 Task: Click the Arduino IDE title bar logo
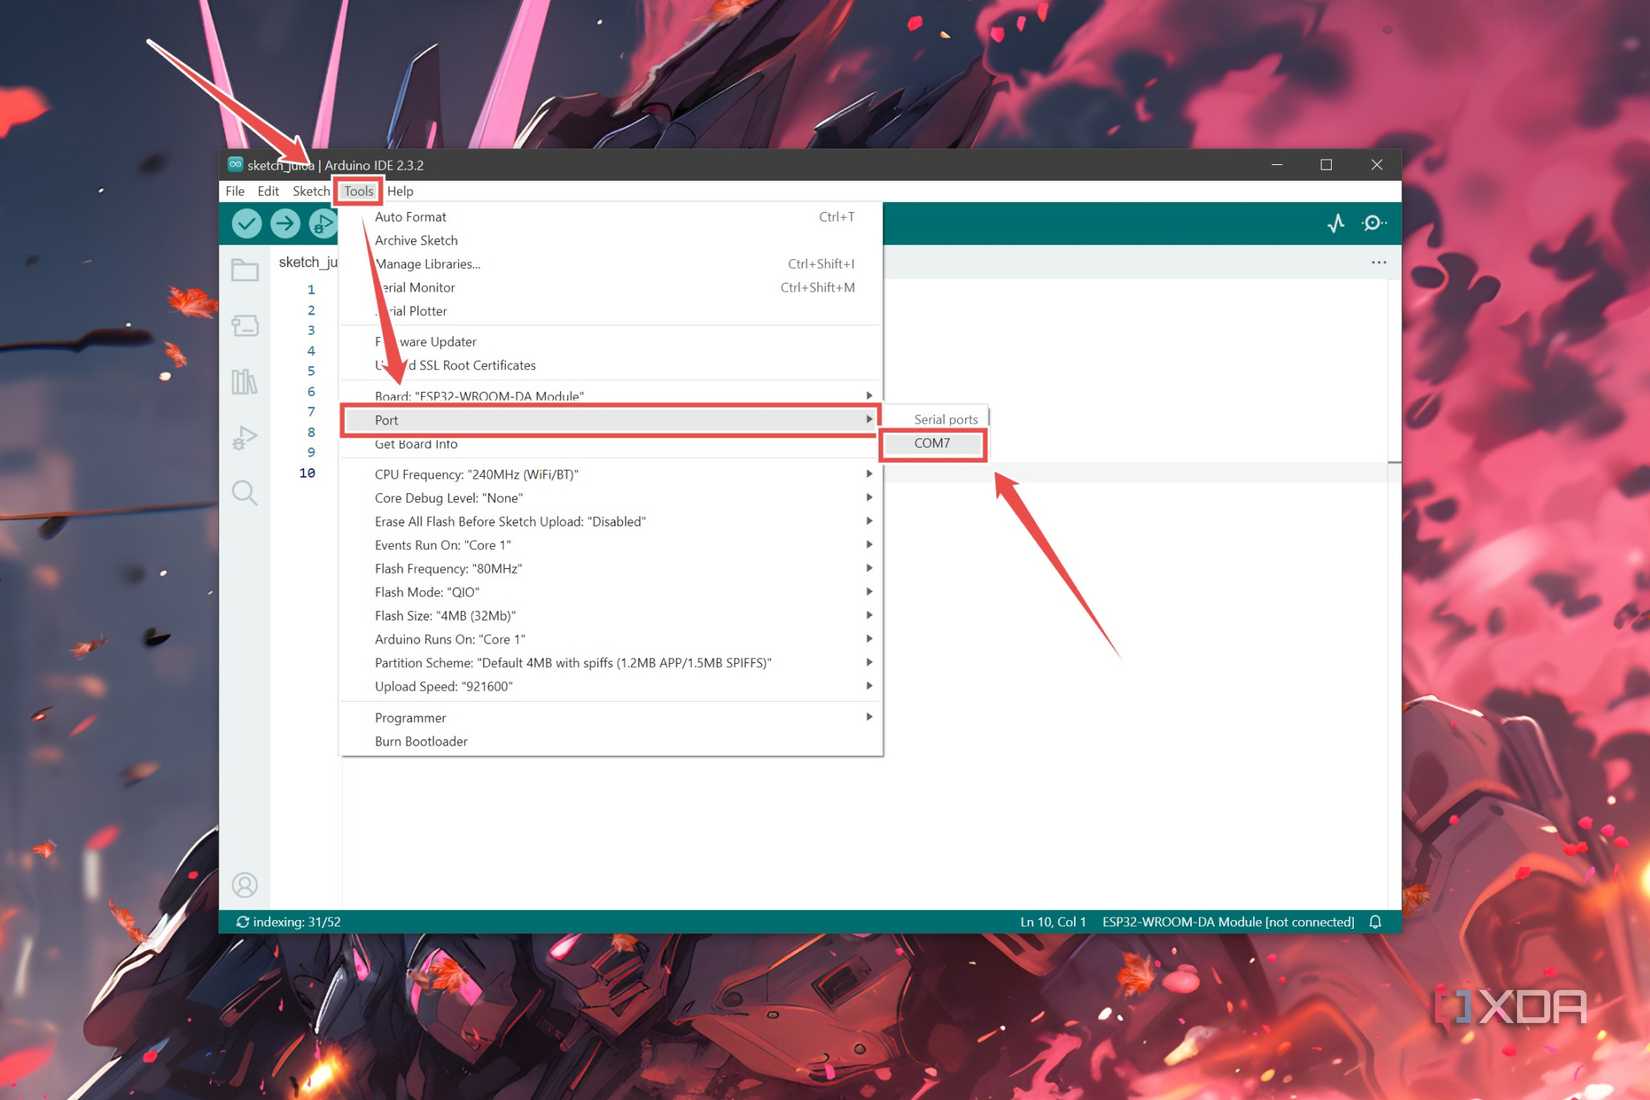[x=235, y=165]
